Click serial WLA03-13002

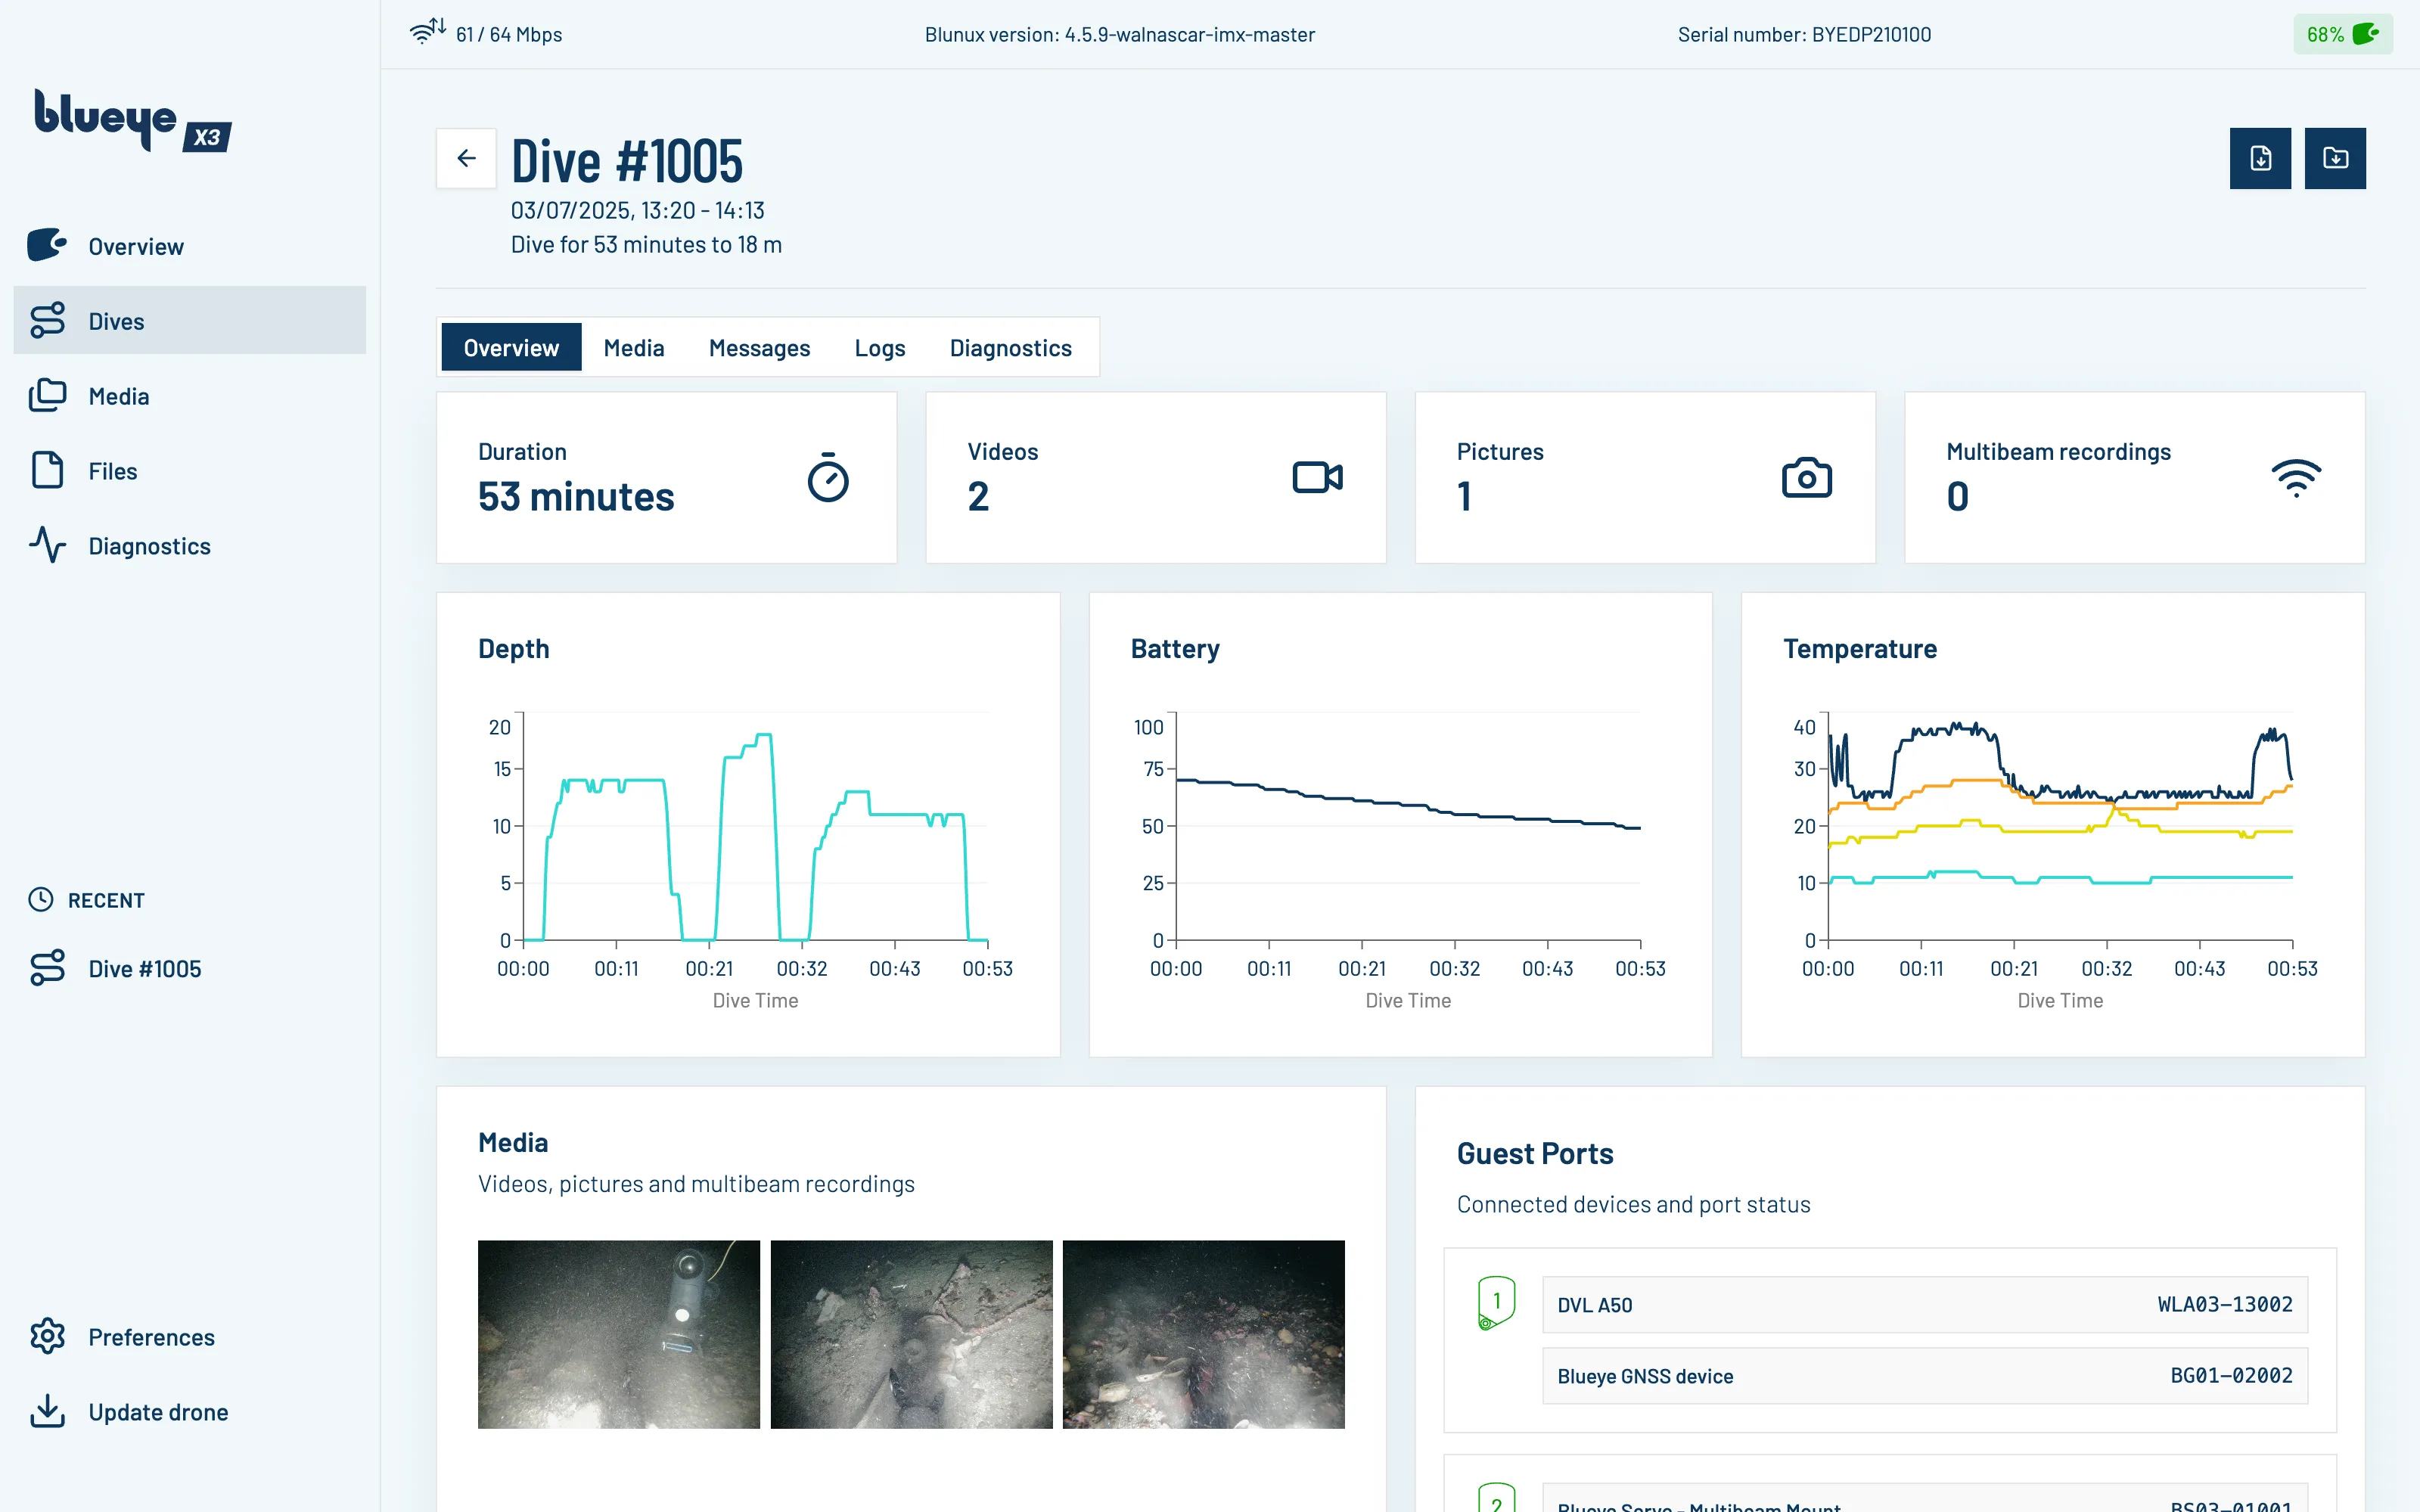[2224, 1304]
